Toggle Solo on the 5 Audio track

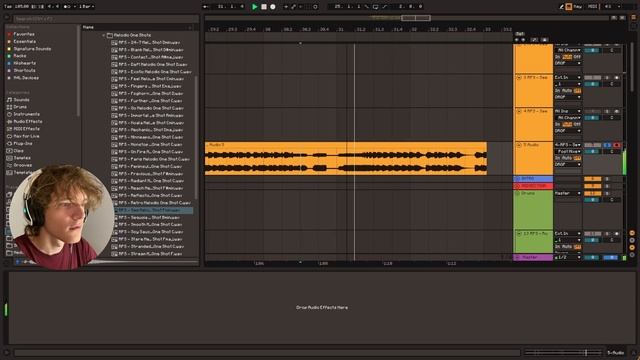pos(607,145)
